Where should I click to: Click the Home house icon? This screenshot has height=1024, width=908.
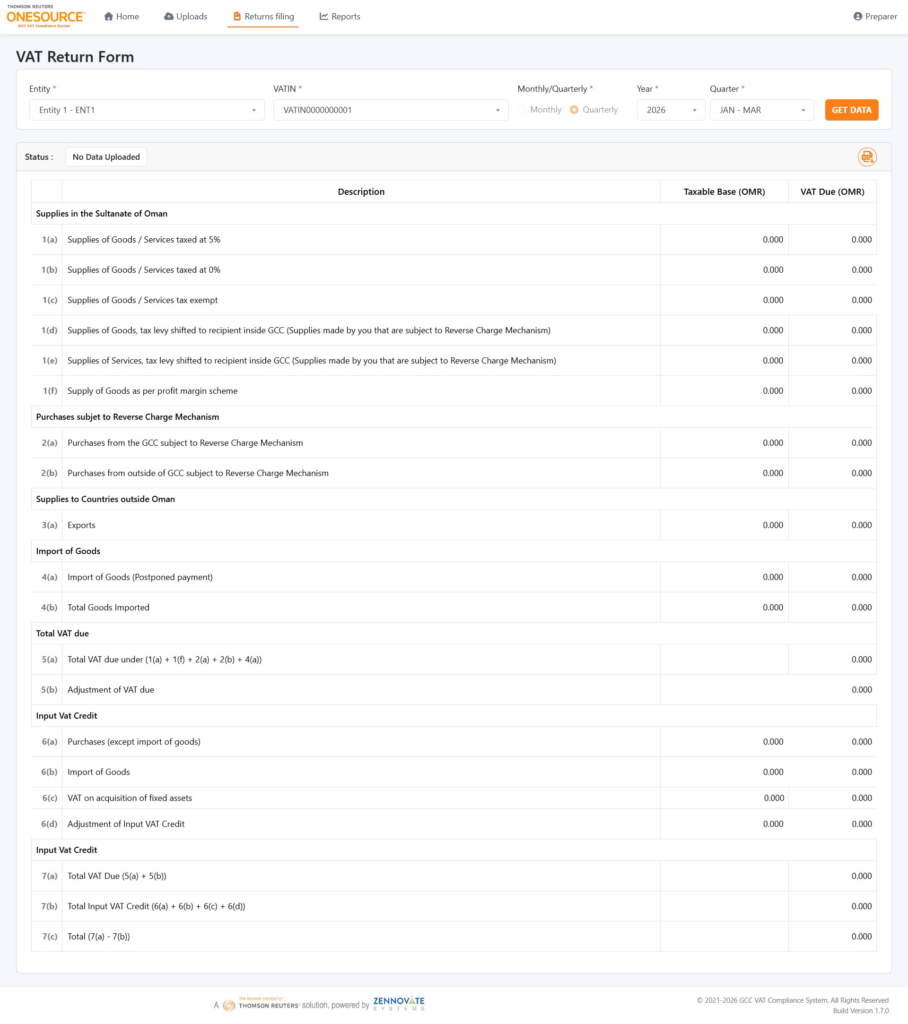tap(108, 16)
